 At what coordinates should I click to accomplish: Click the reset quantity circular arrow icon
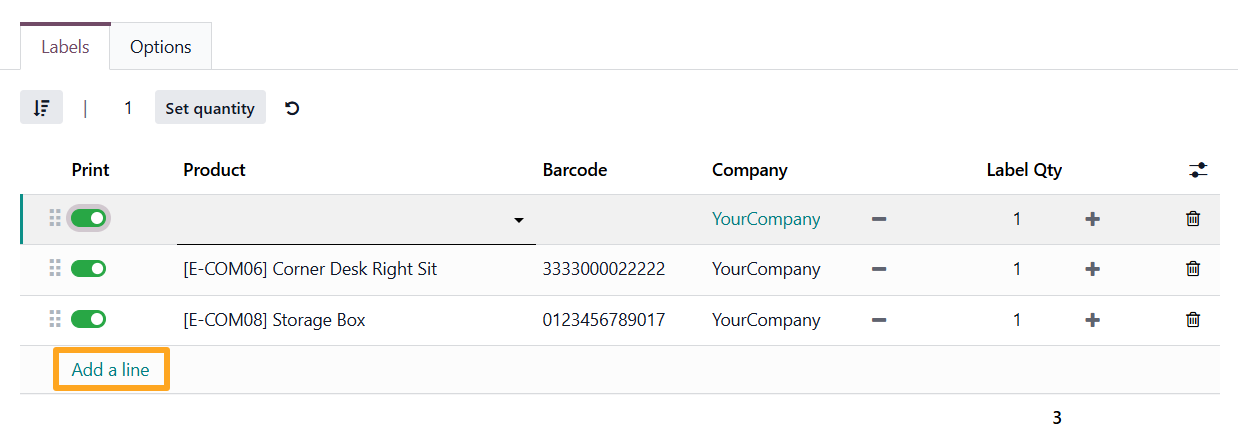(x=292, y=108)
